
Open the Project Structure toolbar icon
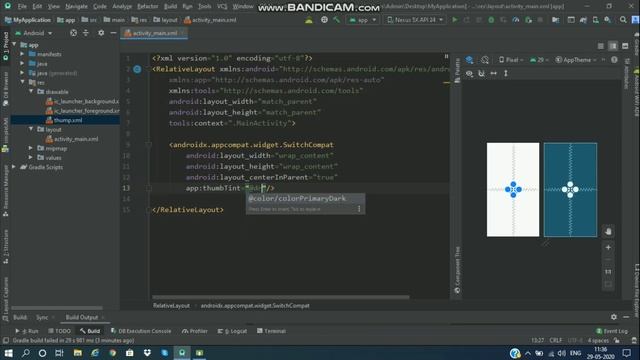point(556,20)
